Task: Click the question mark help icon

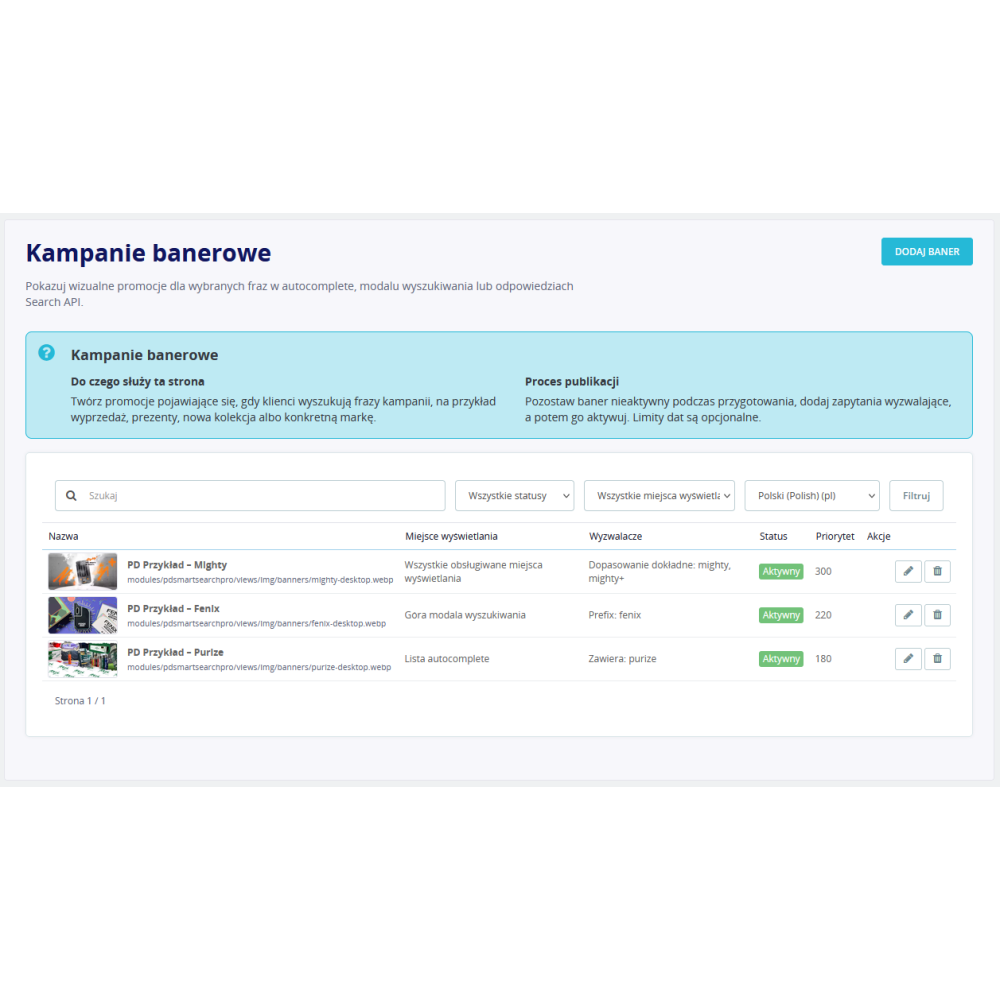Action: 47,353
